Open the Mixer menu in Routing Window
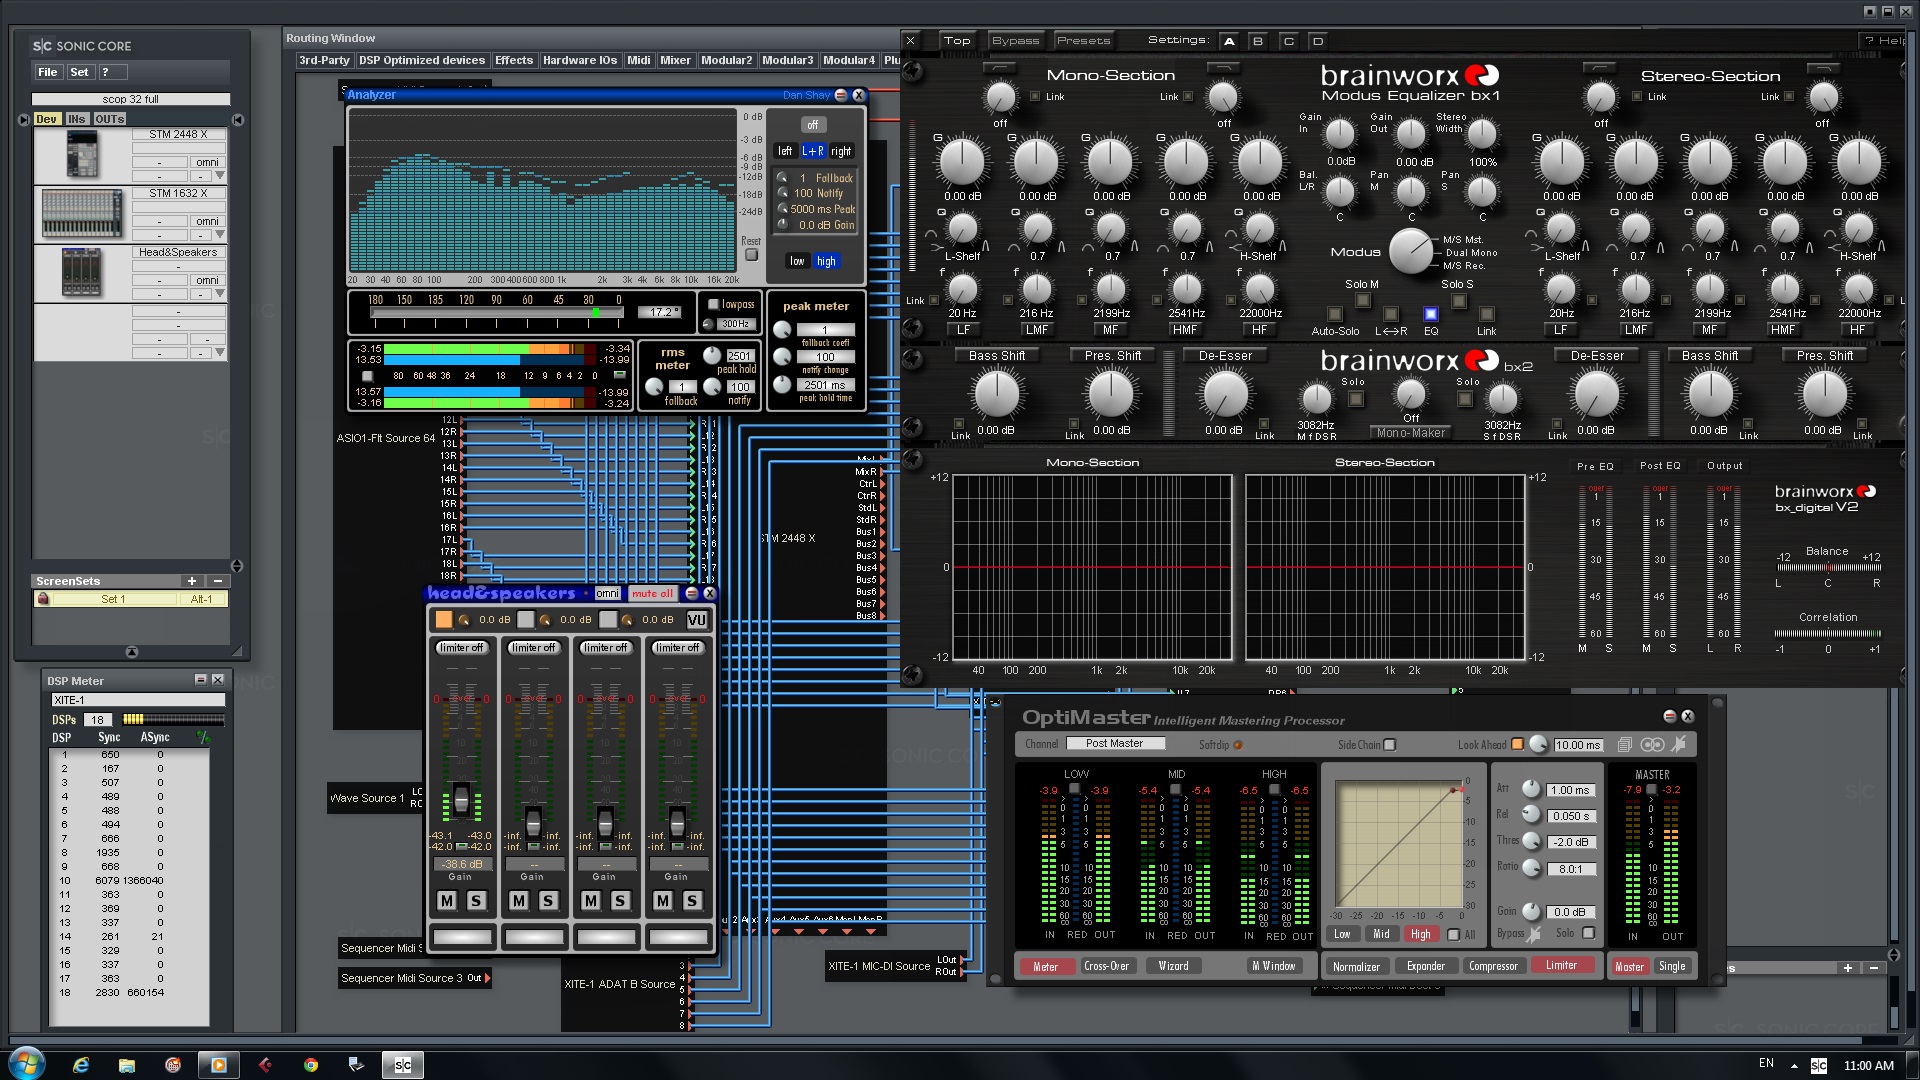Image resolution: width=1920 pixels, height=1080 pixels. pos(675,61)
